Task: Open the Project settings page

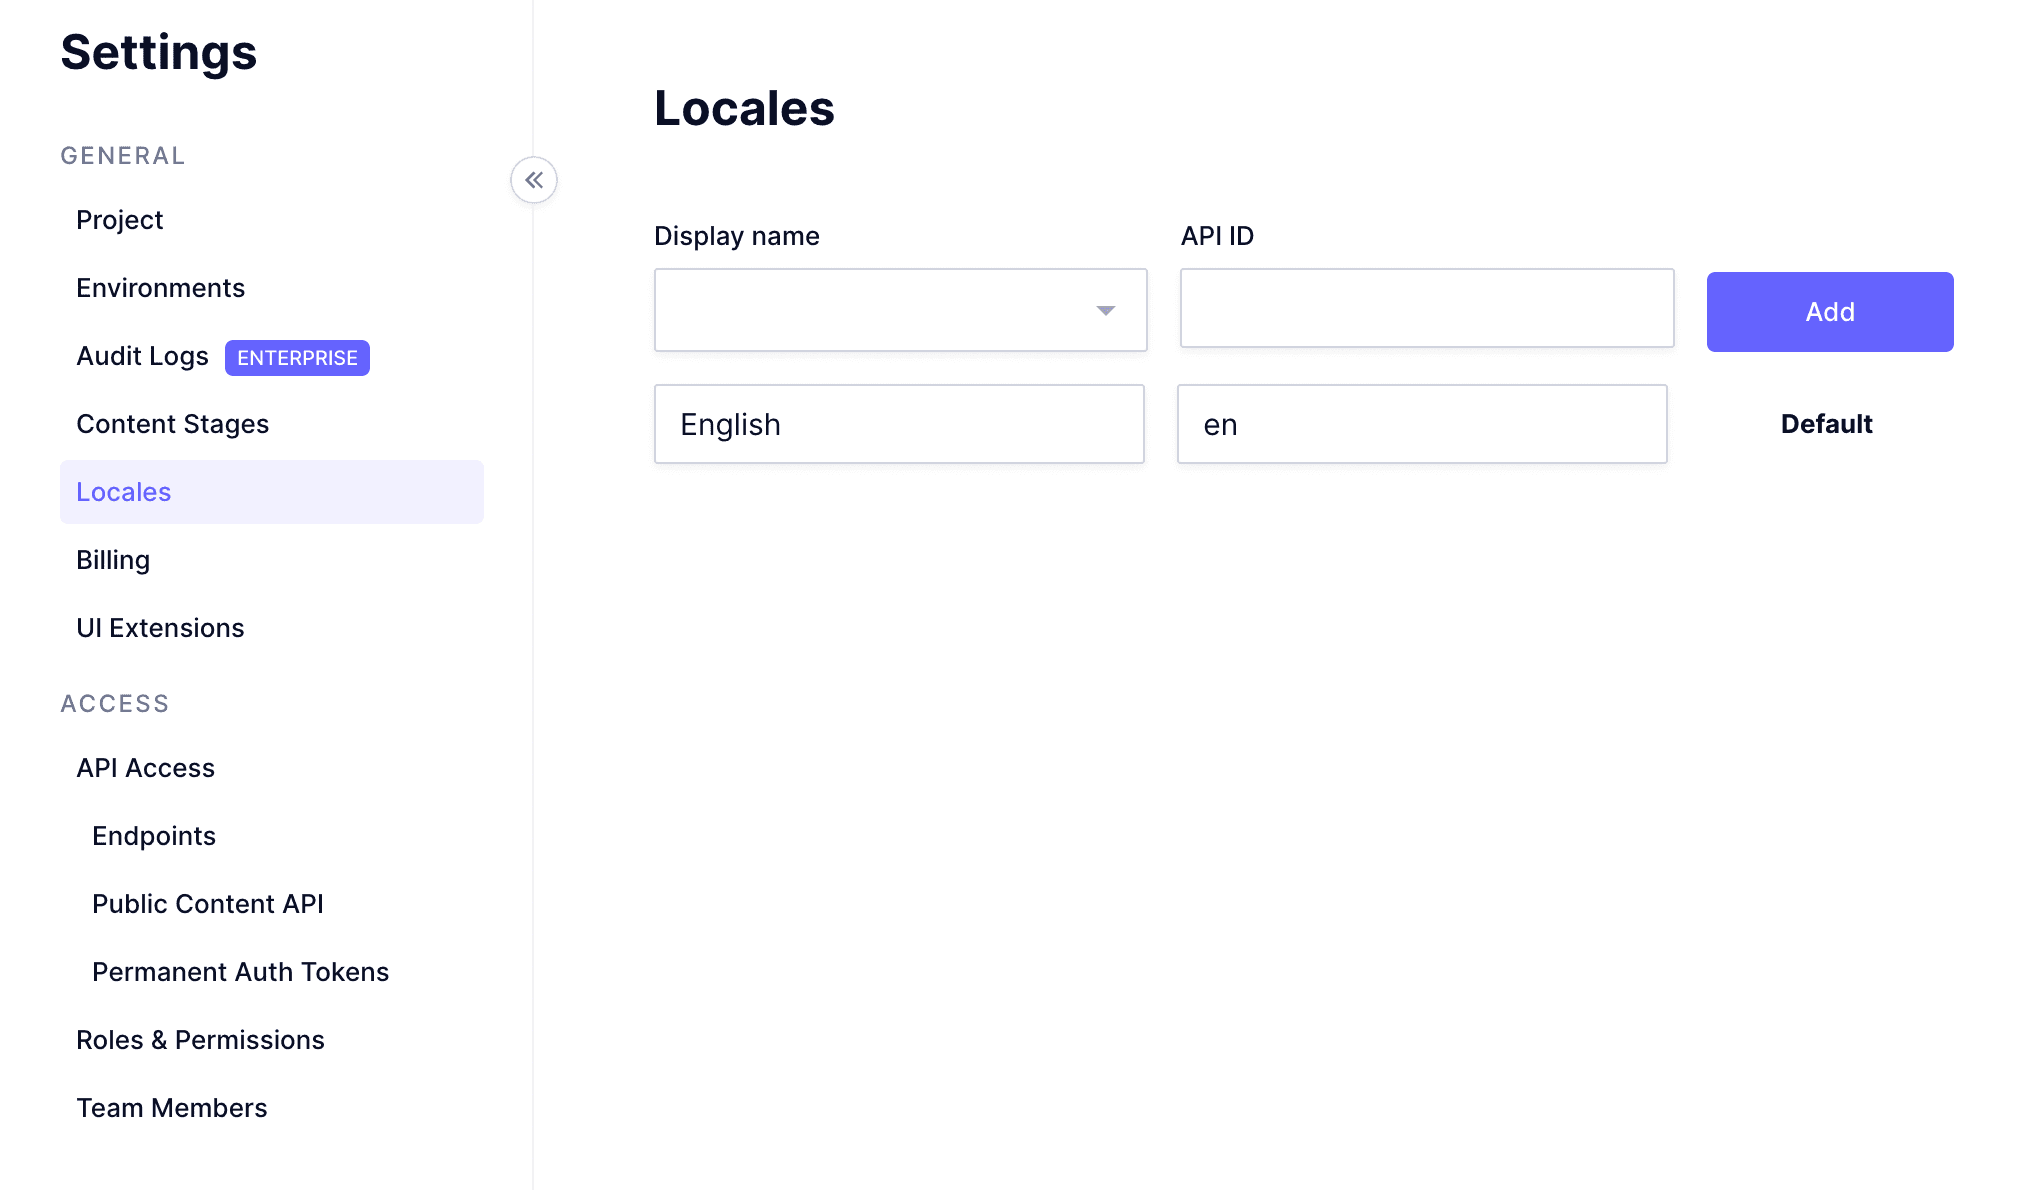Action: (119, 219)
